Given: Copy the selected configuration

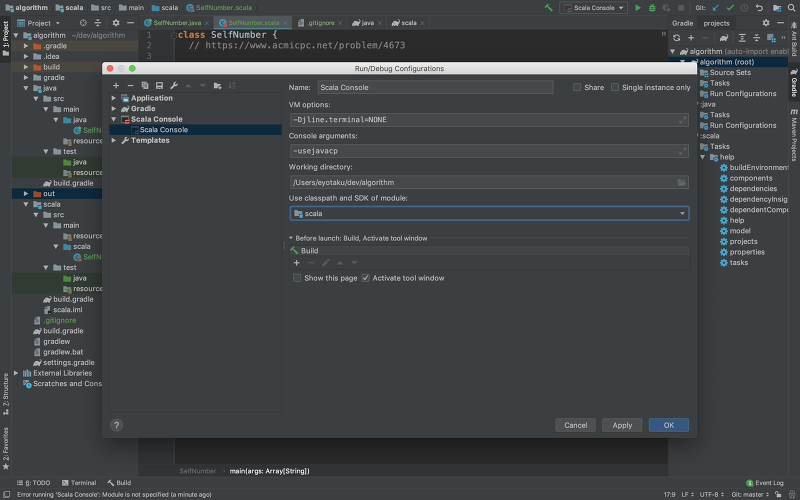Looking at the screenshot, I should [x=145, y=86].
